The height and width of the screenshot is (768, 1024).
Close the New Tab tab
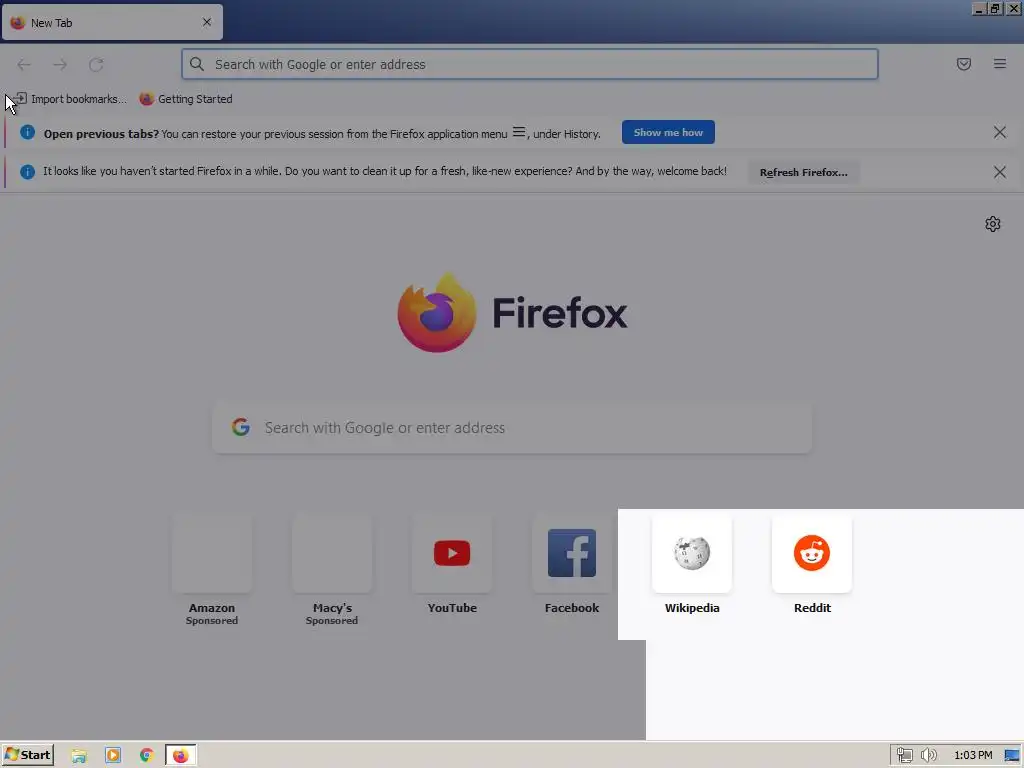click(x=207, y=22)
